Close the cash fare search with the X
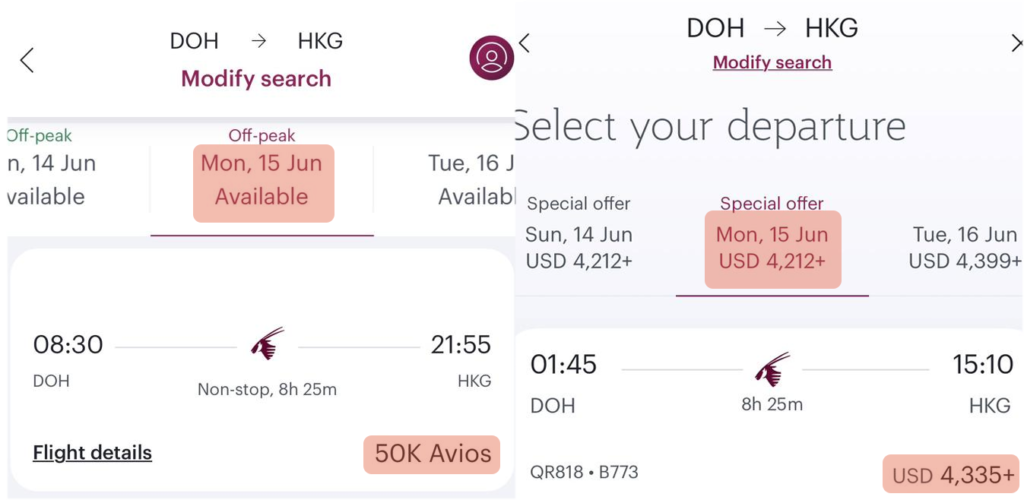This screenshot has width=1024, height=500. click(x=1017, y=43)
